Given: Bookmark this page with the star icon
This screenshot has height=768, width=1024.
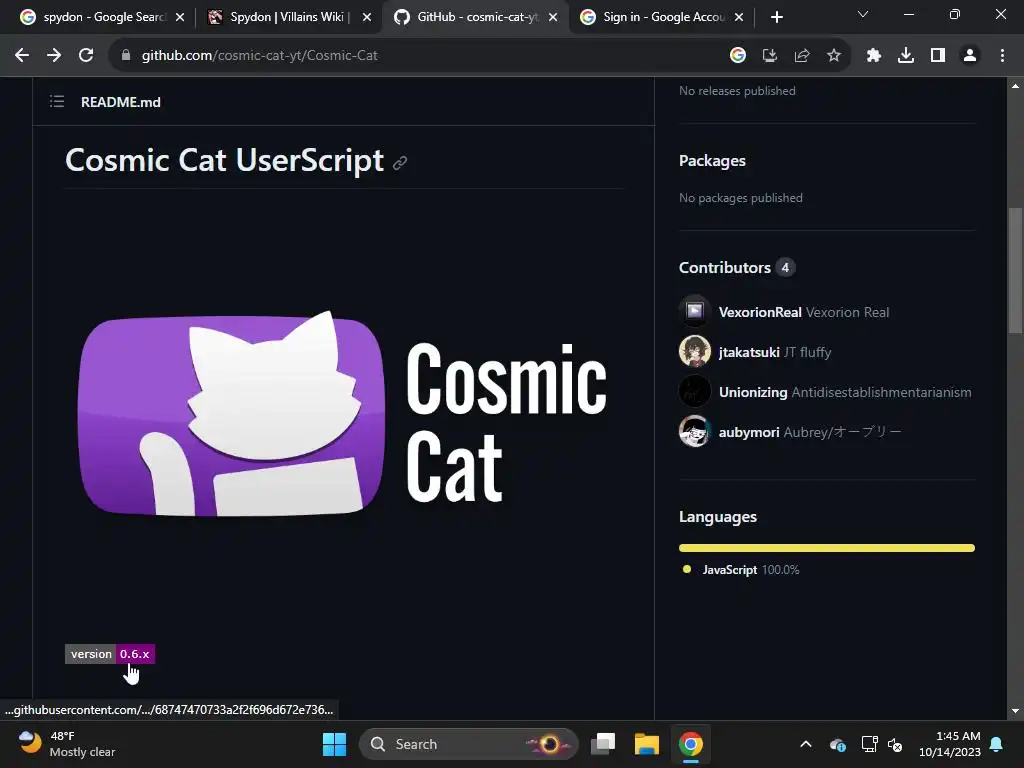Looking at the screenshot, I should [834, 56].
